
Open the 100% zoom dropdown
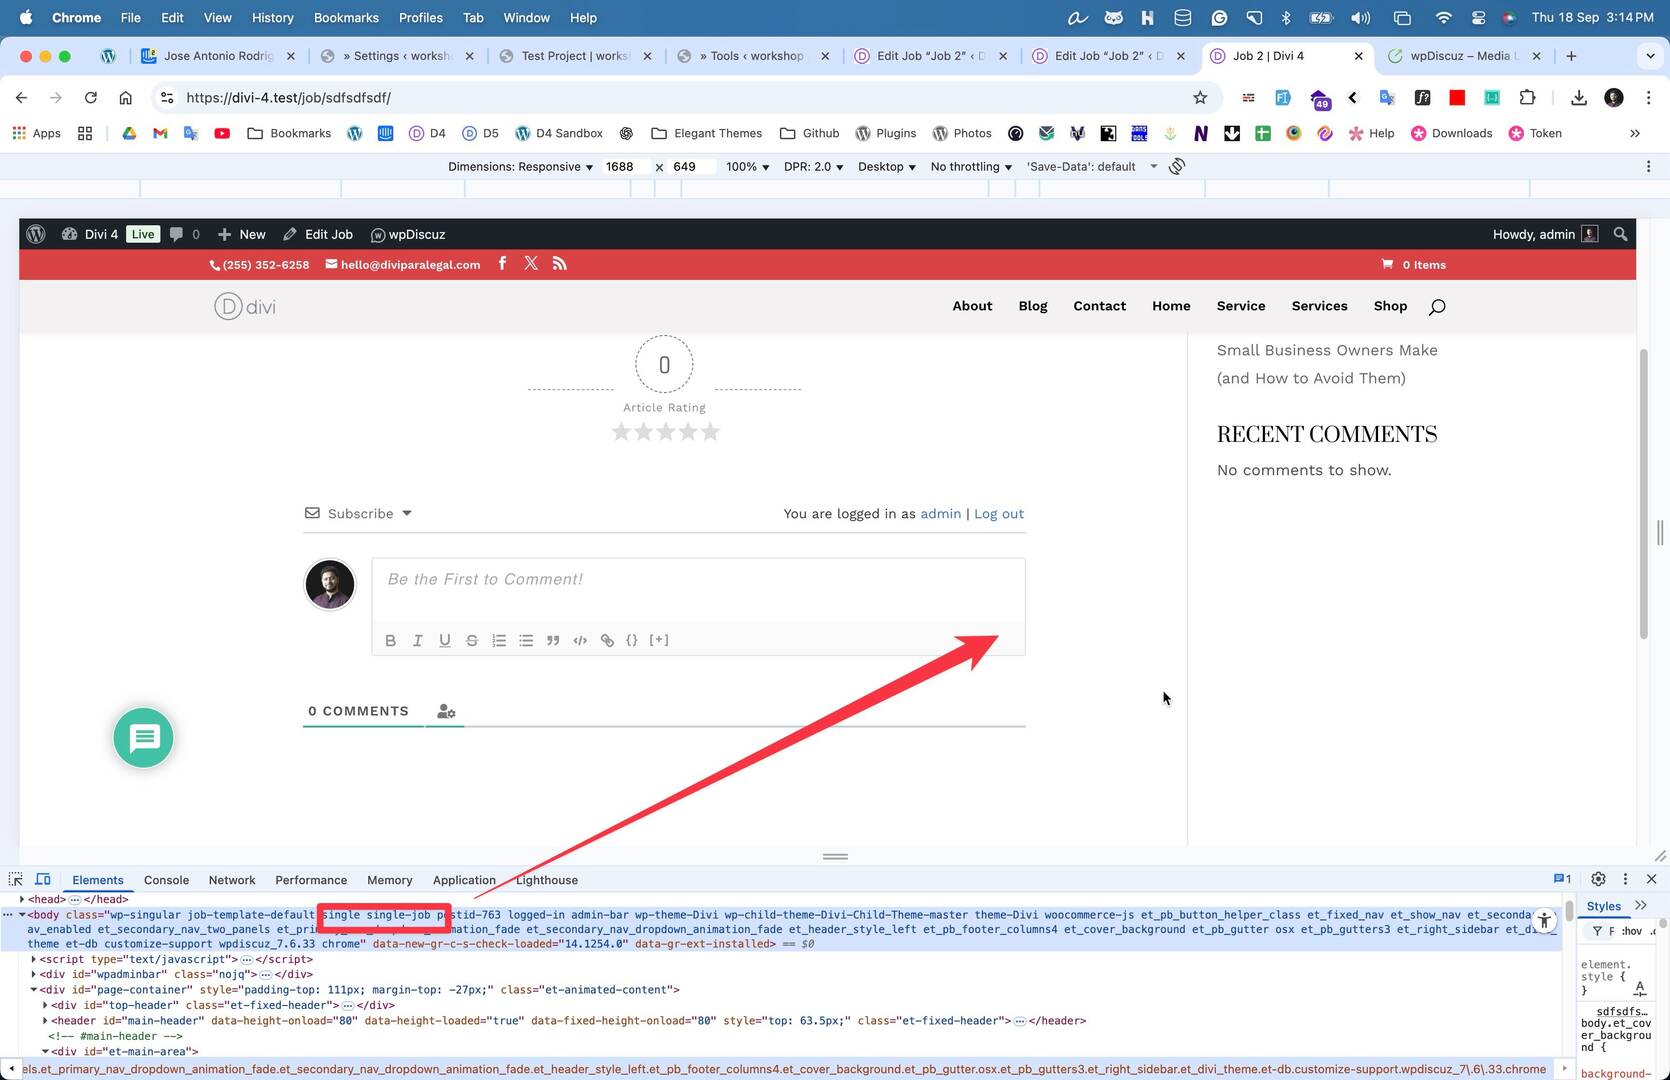[747, 167]
